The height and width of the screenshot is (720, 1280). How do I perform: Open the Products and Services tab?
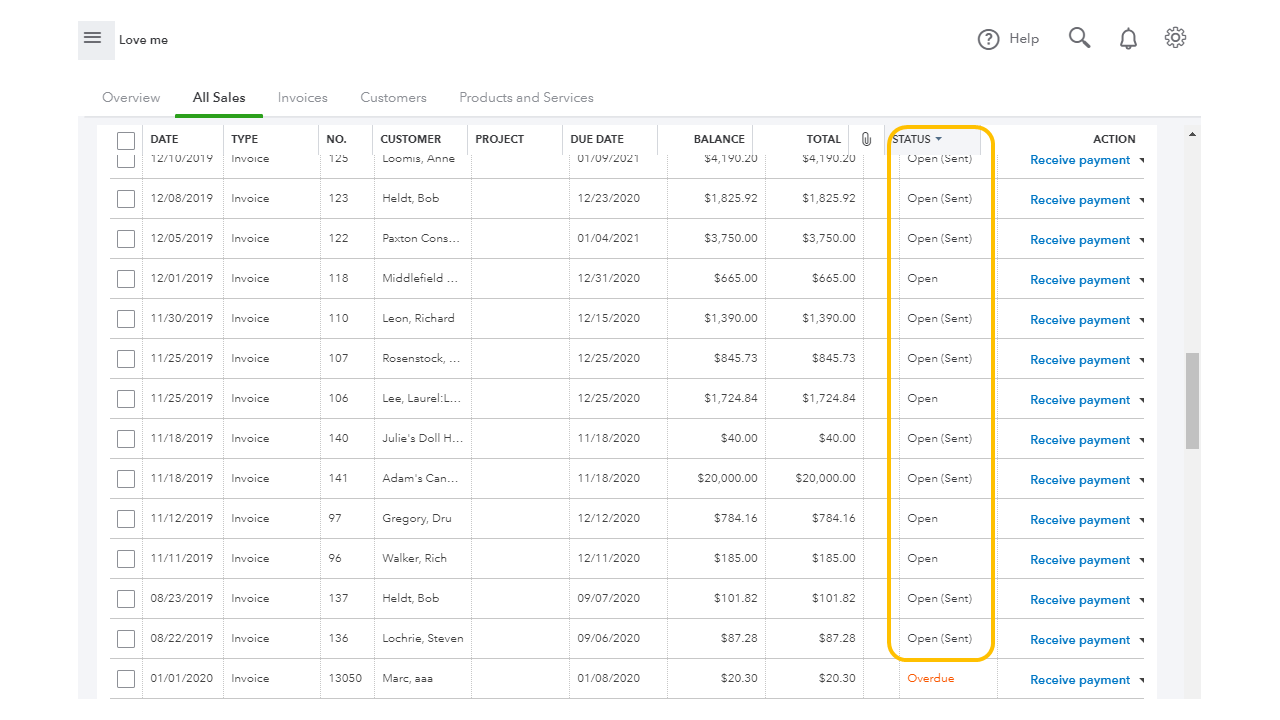pyautogui.click(x=526, y=98)
